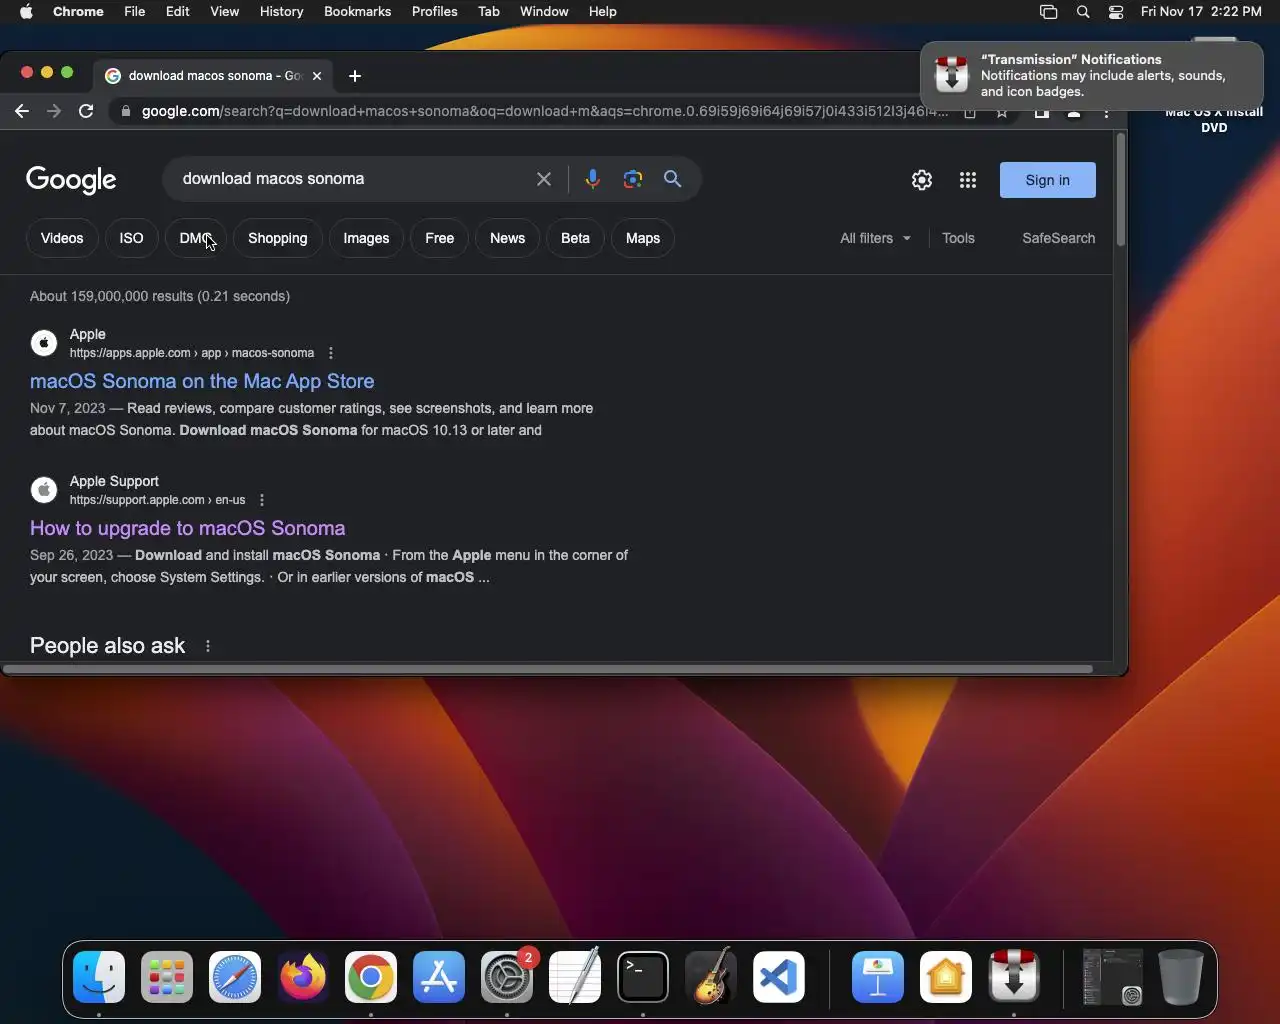Open more options for the Apple result
This screenshot has height=1024, width=1280.
click(331, 353)
